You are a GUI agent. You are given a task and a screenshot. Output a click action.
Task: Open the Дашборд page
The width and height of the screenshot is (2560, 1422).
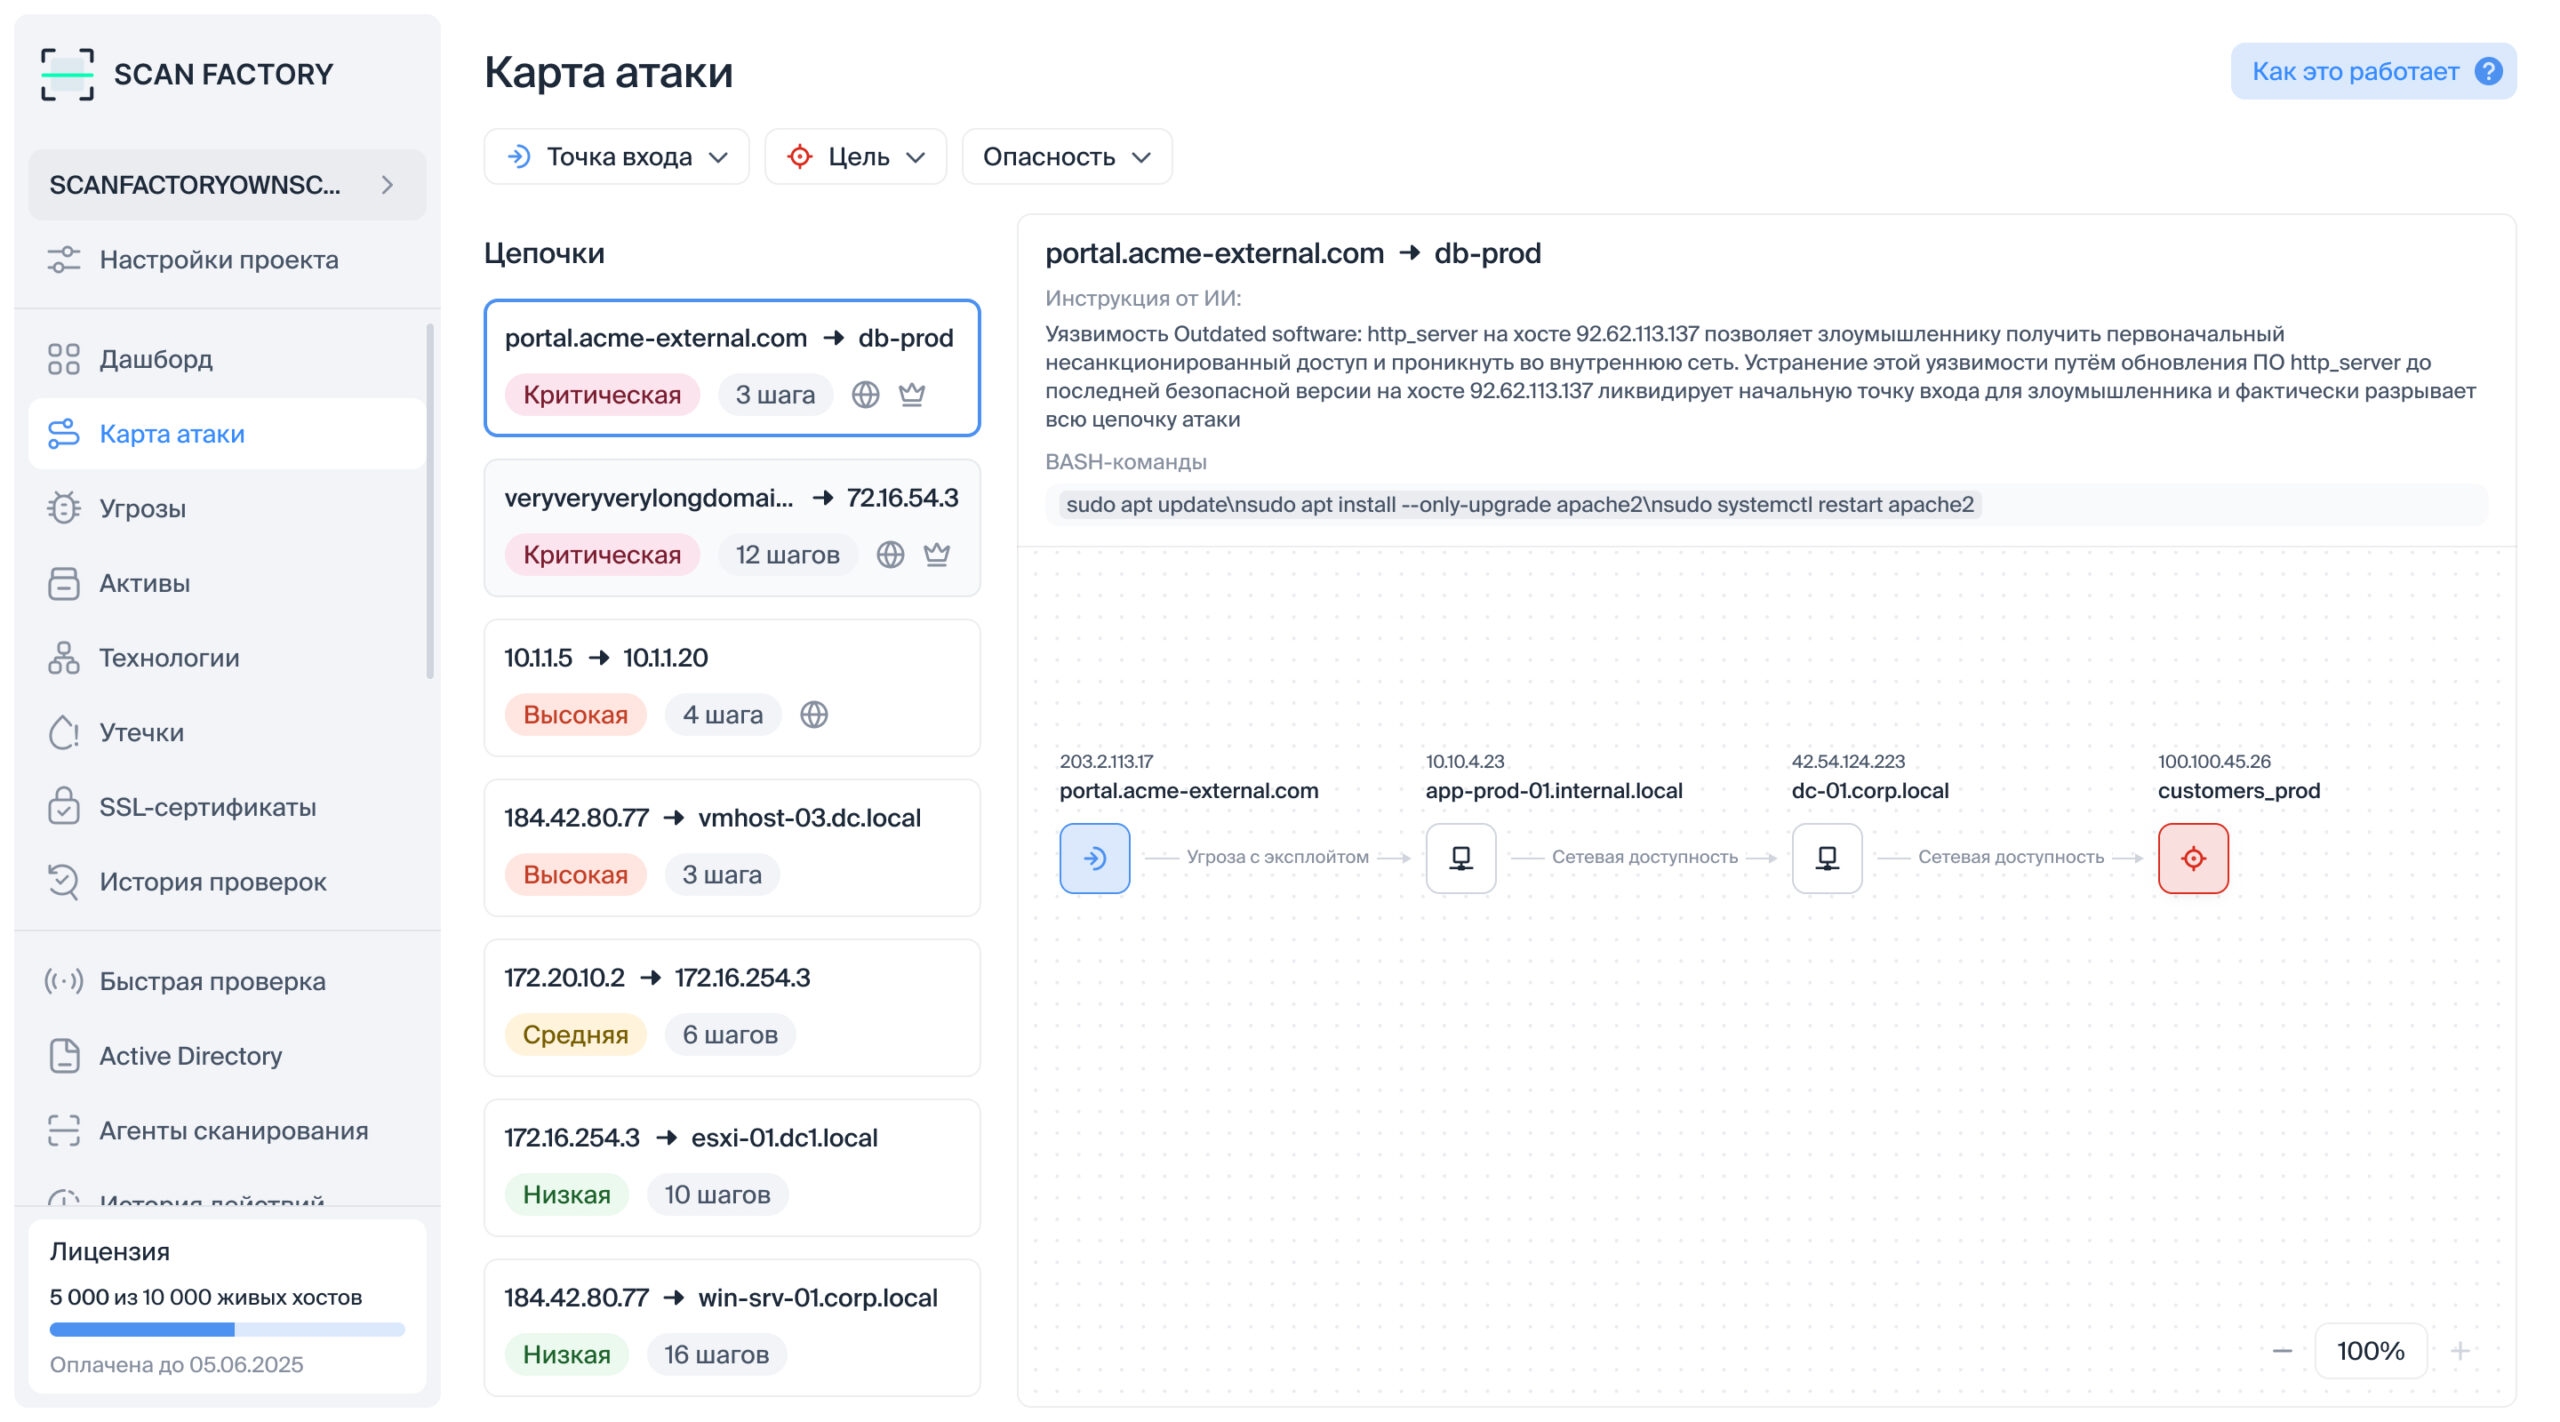tap(155, 359)
